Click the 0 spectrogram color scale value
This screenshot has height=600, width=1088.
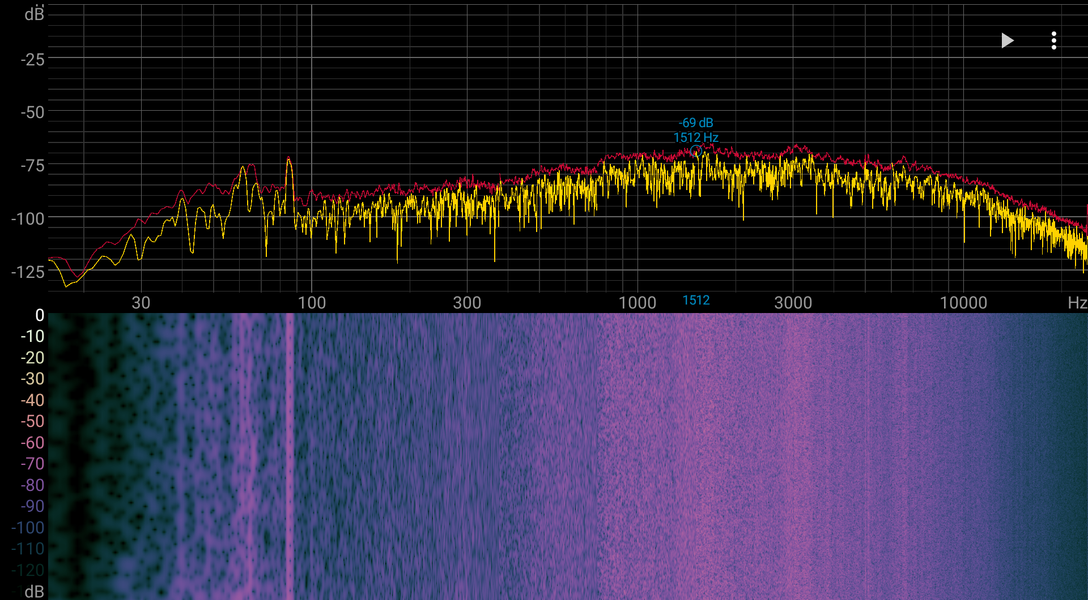40,316
